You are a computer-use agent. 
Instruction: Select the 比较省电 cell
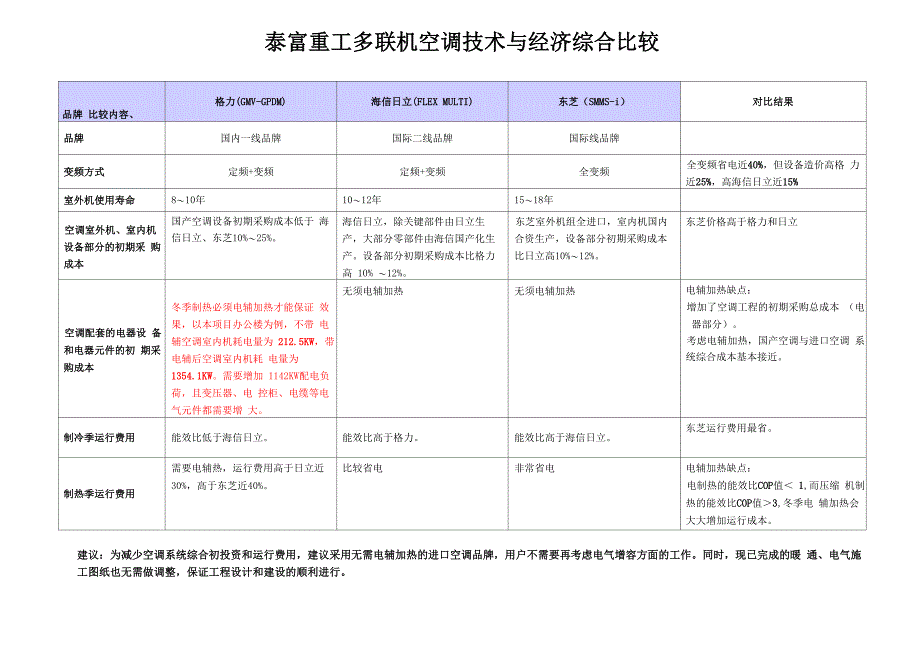[364, 467]
